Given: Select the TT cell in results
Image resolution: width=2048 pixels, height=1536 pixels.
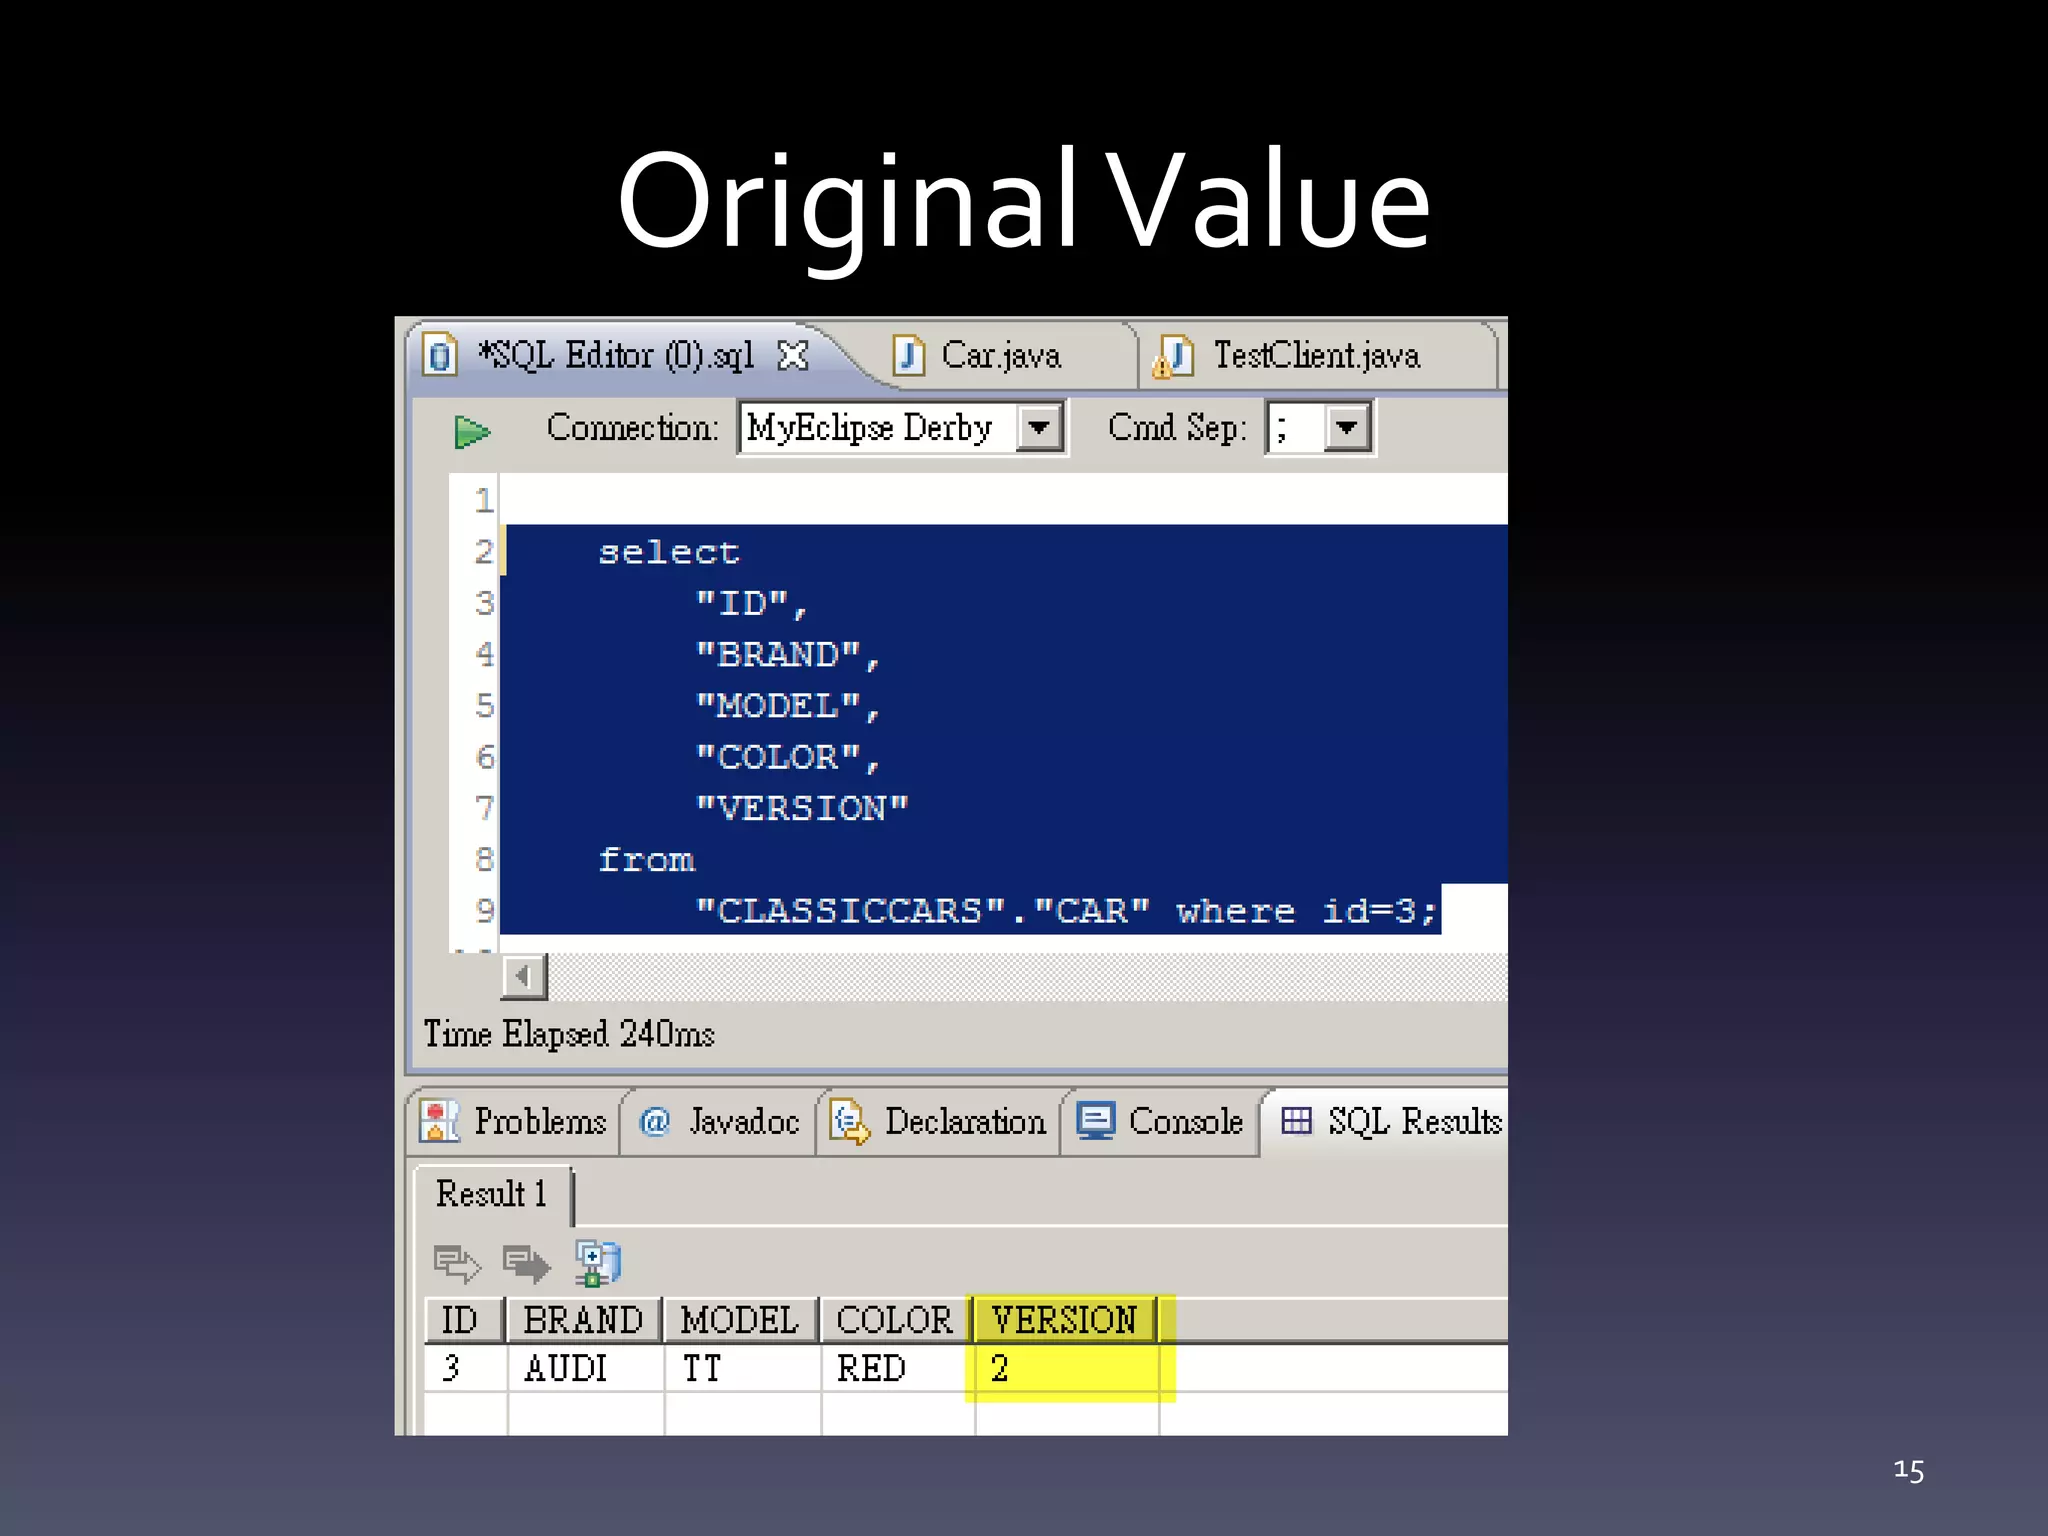Looking at the screenshot, I should [x=742, y=1368].
